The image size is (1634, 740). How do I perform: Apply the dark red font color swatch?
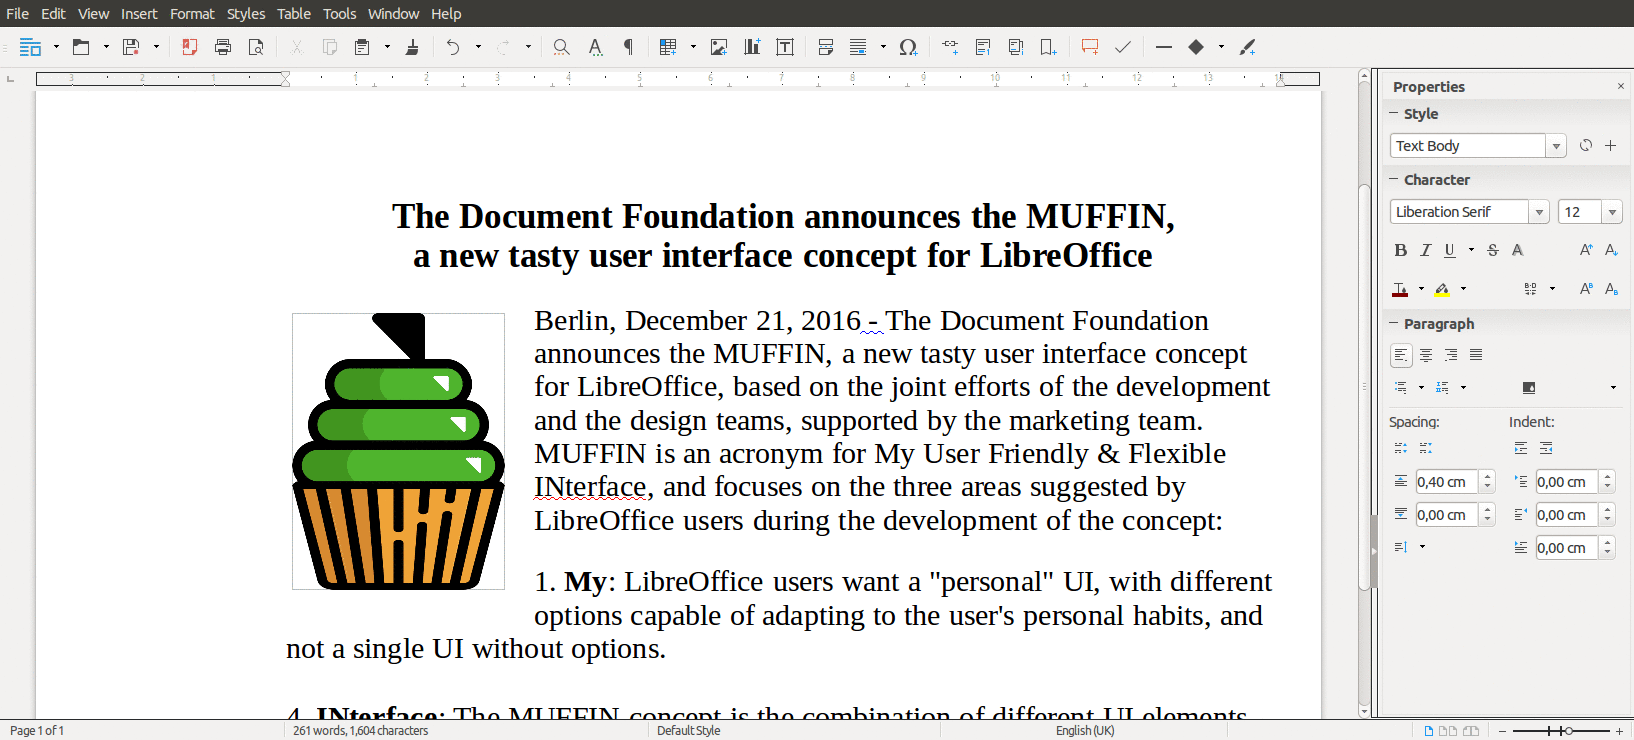[1401, 289]
